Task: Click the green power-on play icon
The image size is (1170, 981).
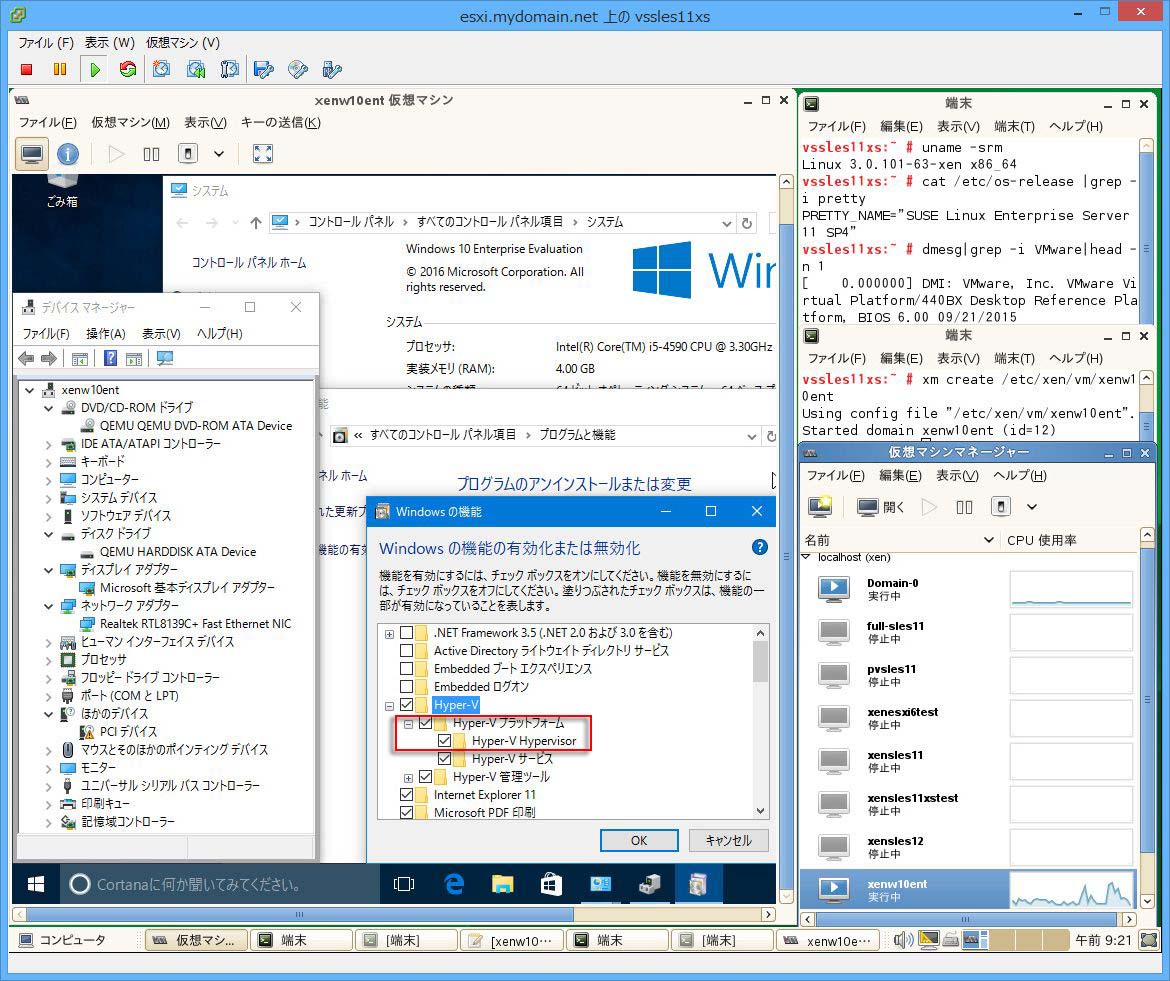Action: (x=95, y=69)
